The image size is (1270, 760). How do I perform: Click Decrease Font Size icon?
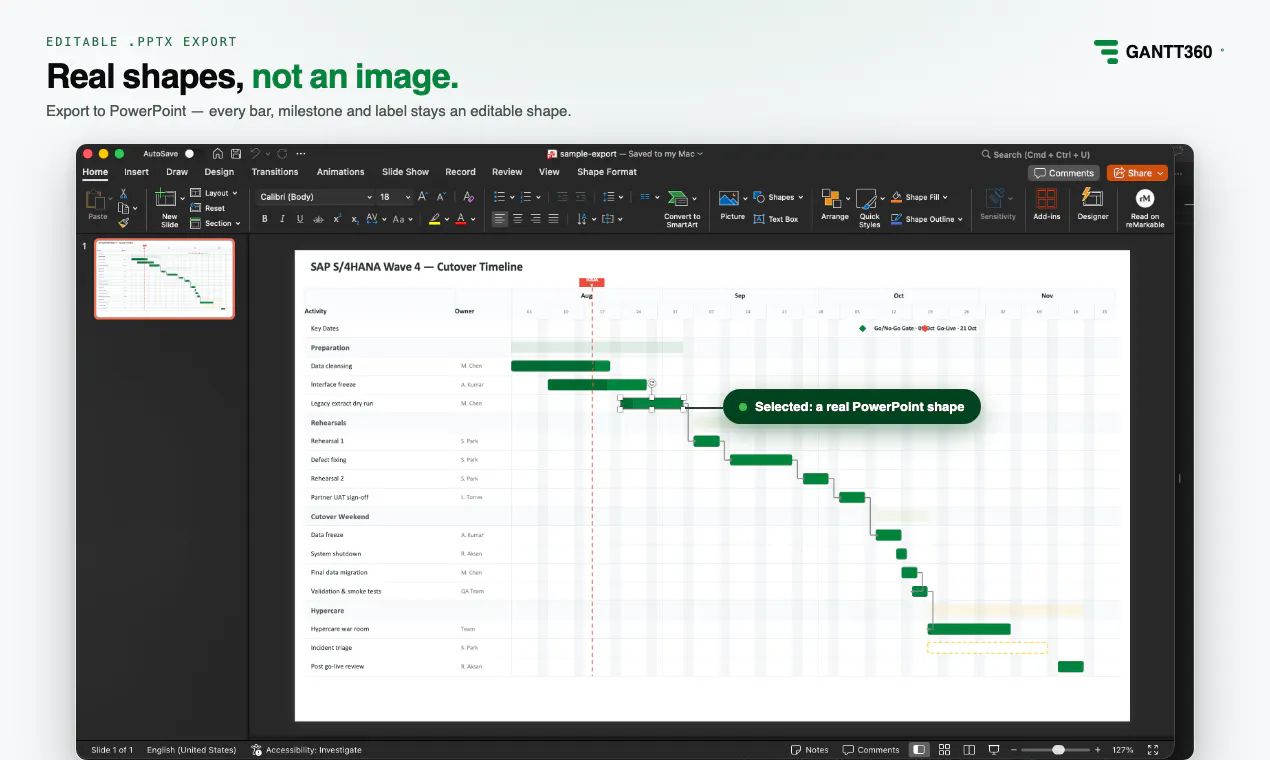tap(442, 197)
